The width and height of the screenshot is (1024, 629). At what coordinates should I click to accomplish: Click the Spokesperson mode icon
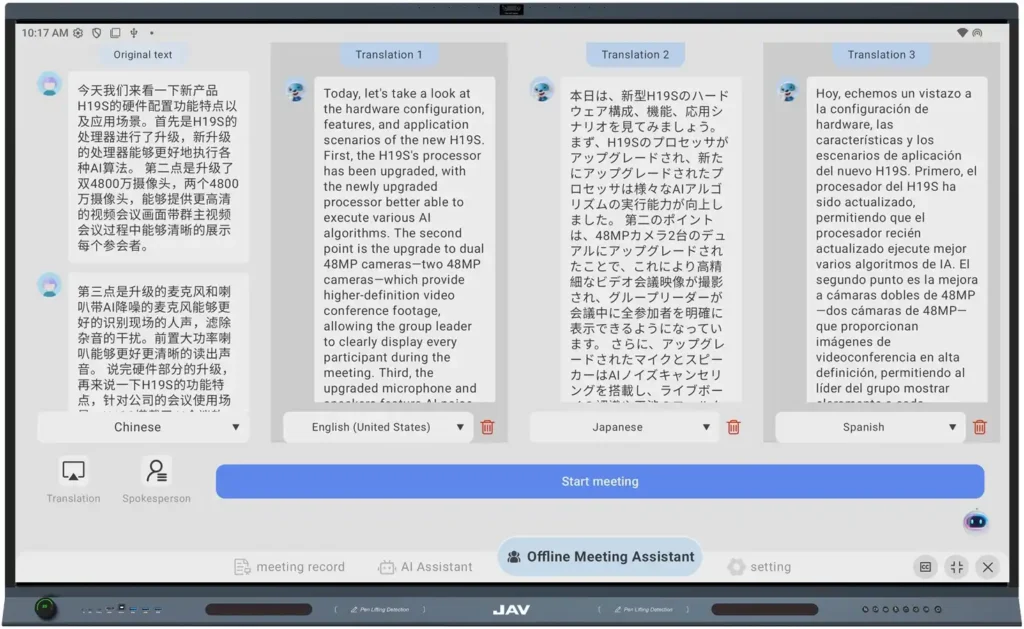157,471
